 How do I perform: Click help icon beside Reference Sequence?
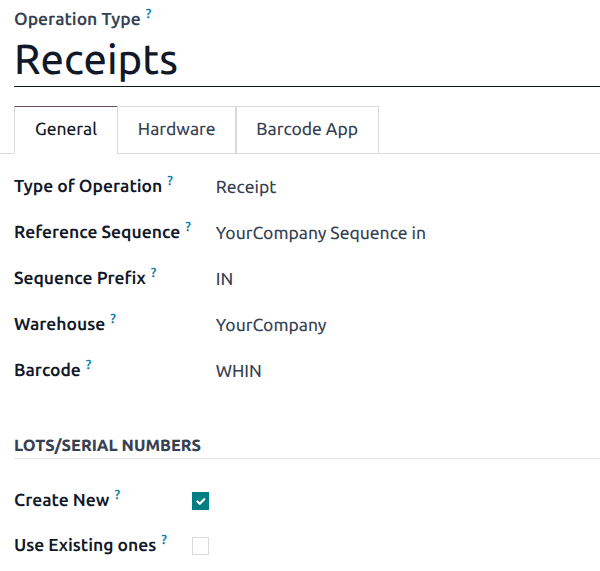(x=188, y=227)
